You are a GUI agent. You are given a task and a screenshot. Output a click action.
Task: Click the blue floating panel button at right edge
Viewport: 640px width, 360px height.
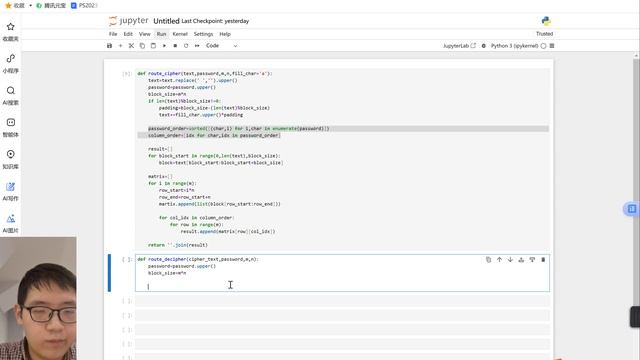point(631,209)
